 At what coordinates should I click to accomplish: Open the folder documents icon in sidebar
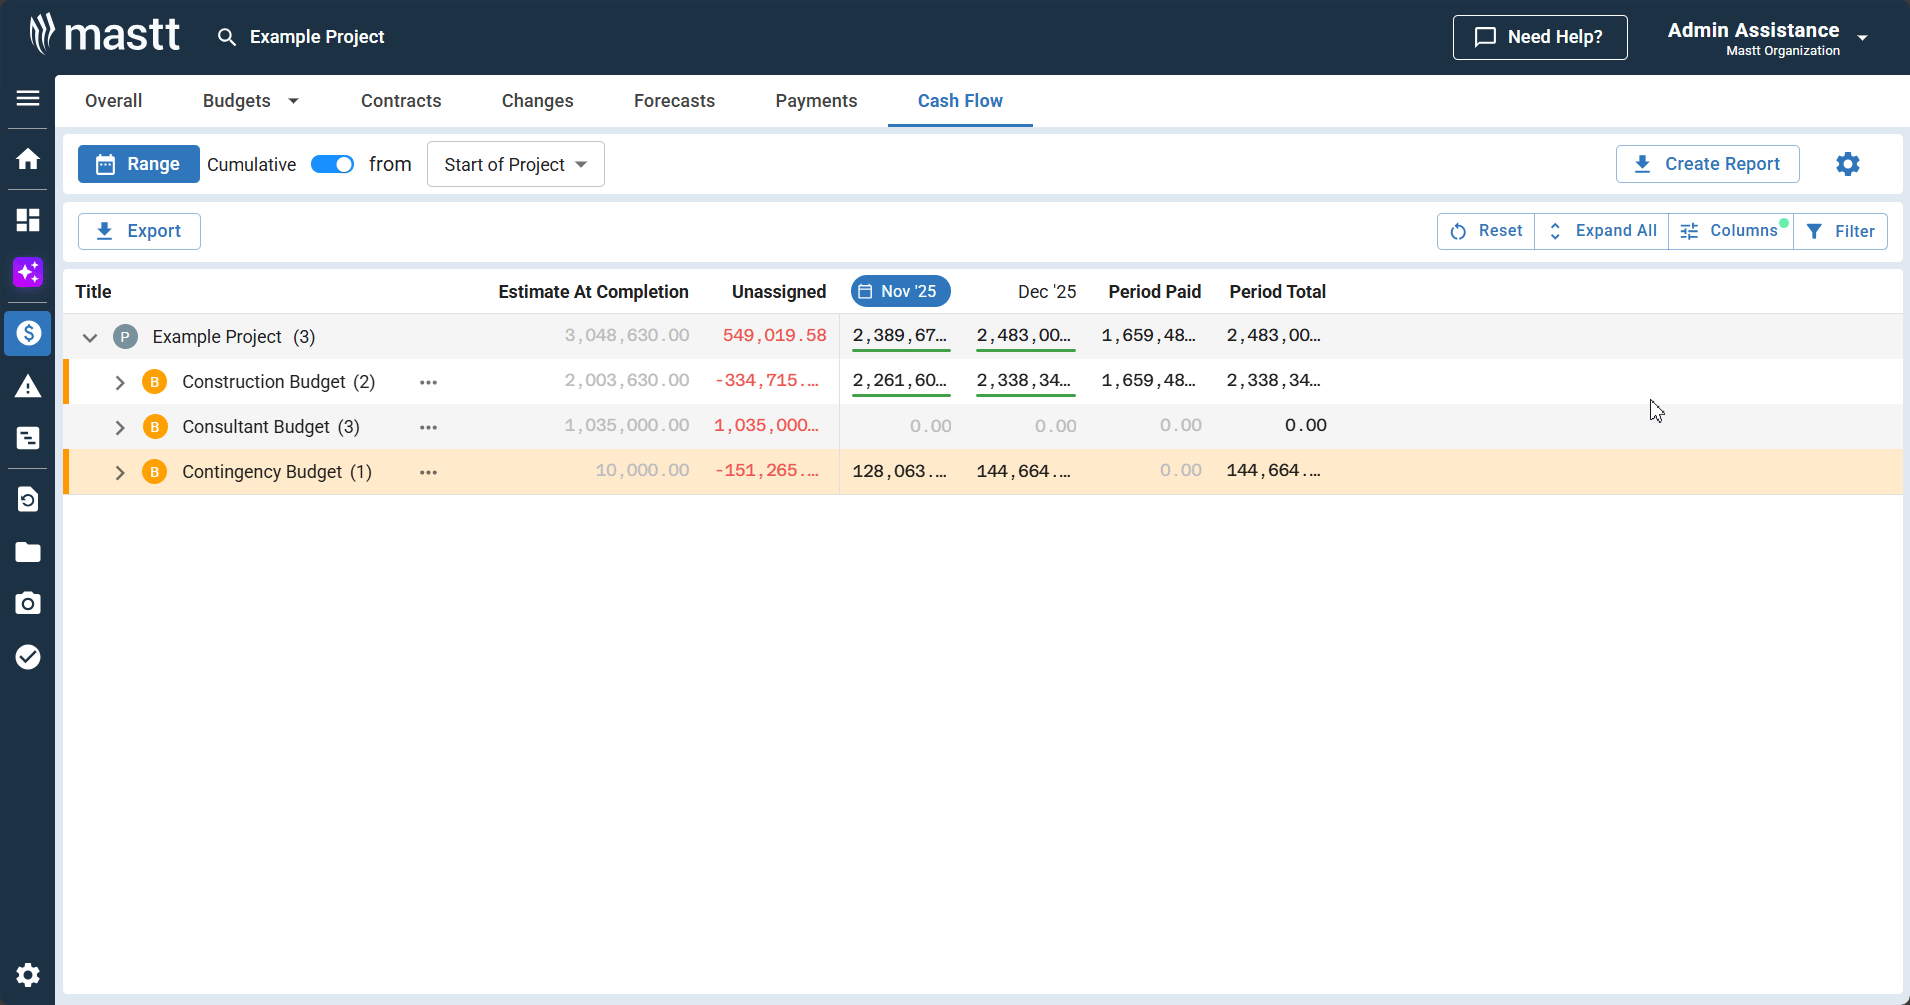click(x=28, y=552)
